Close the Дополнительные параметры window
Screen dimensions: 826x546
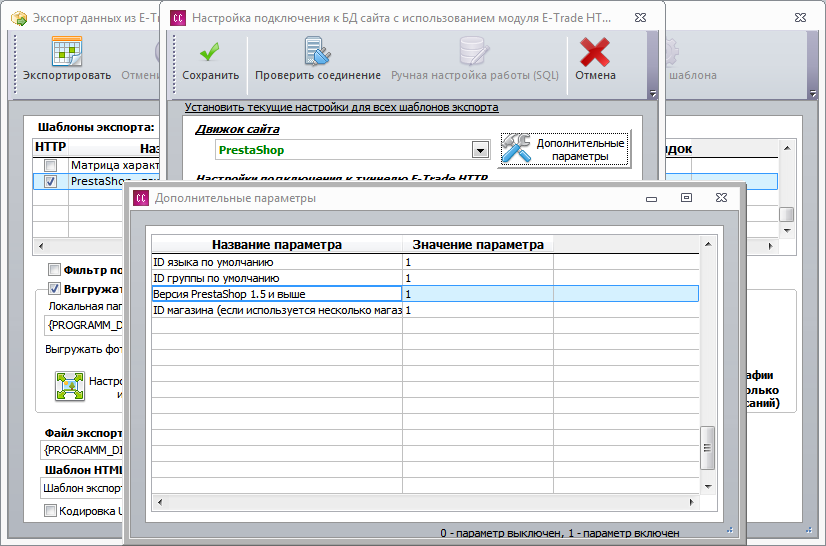coord(721,198)
